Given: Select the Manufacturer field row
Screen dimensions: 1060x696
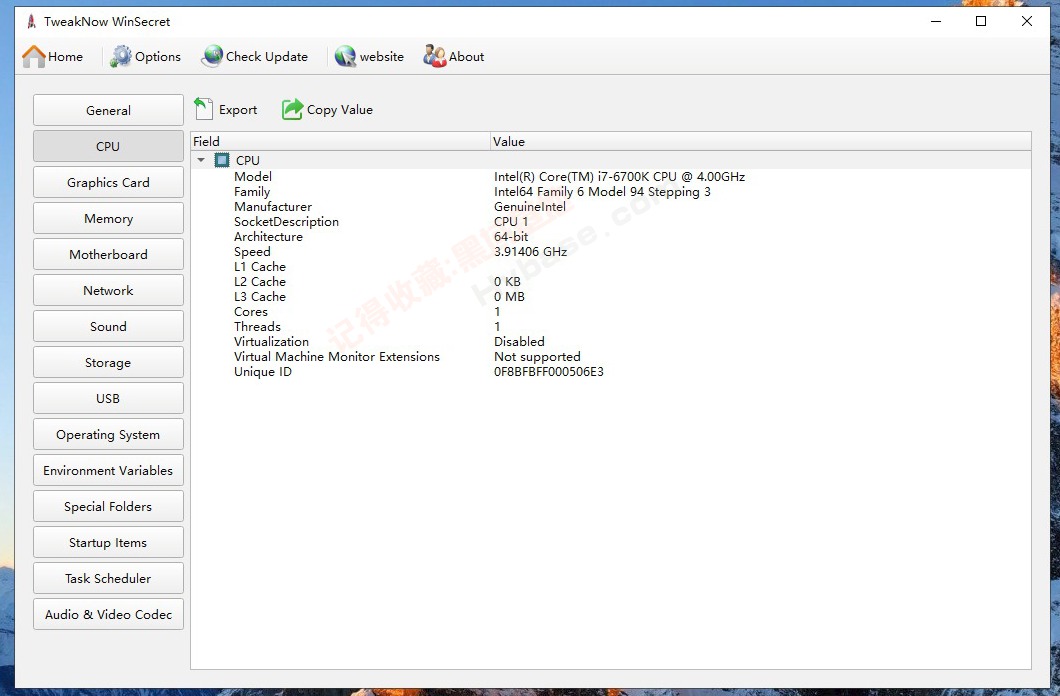Looking at the screenshot, I should pyautogui.click(x=611, y=207).
